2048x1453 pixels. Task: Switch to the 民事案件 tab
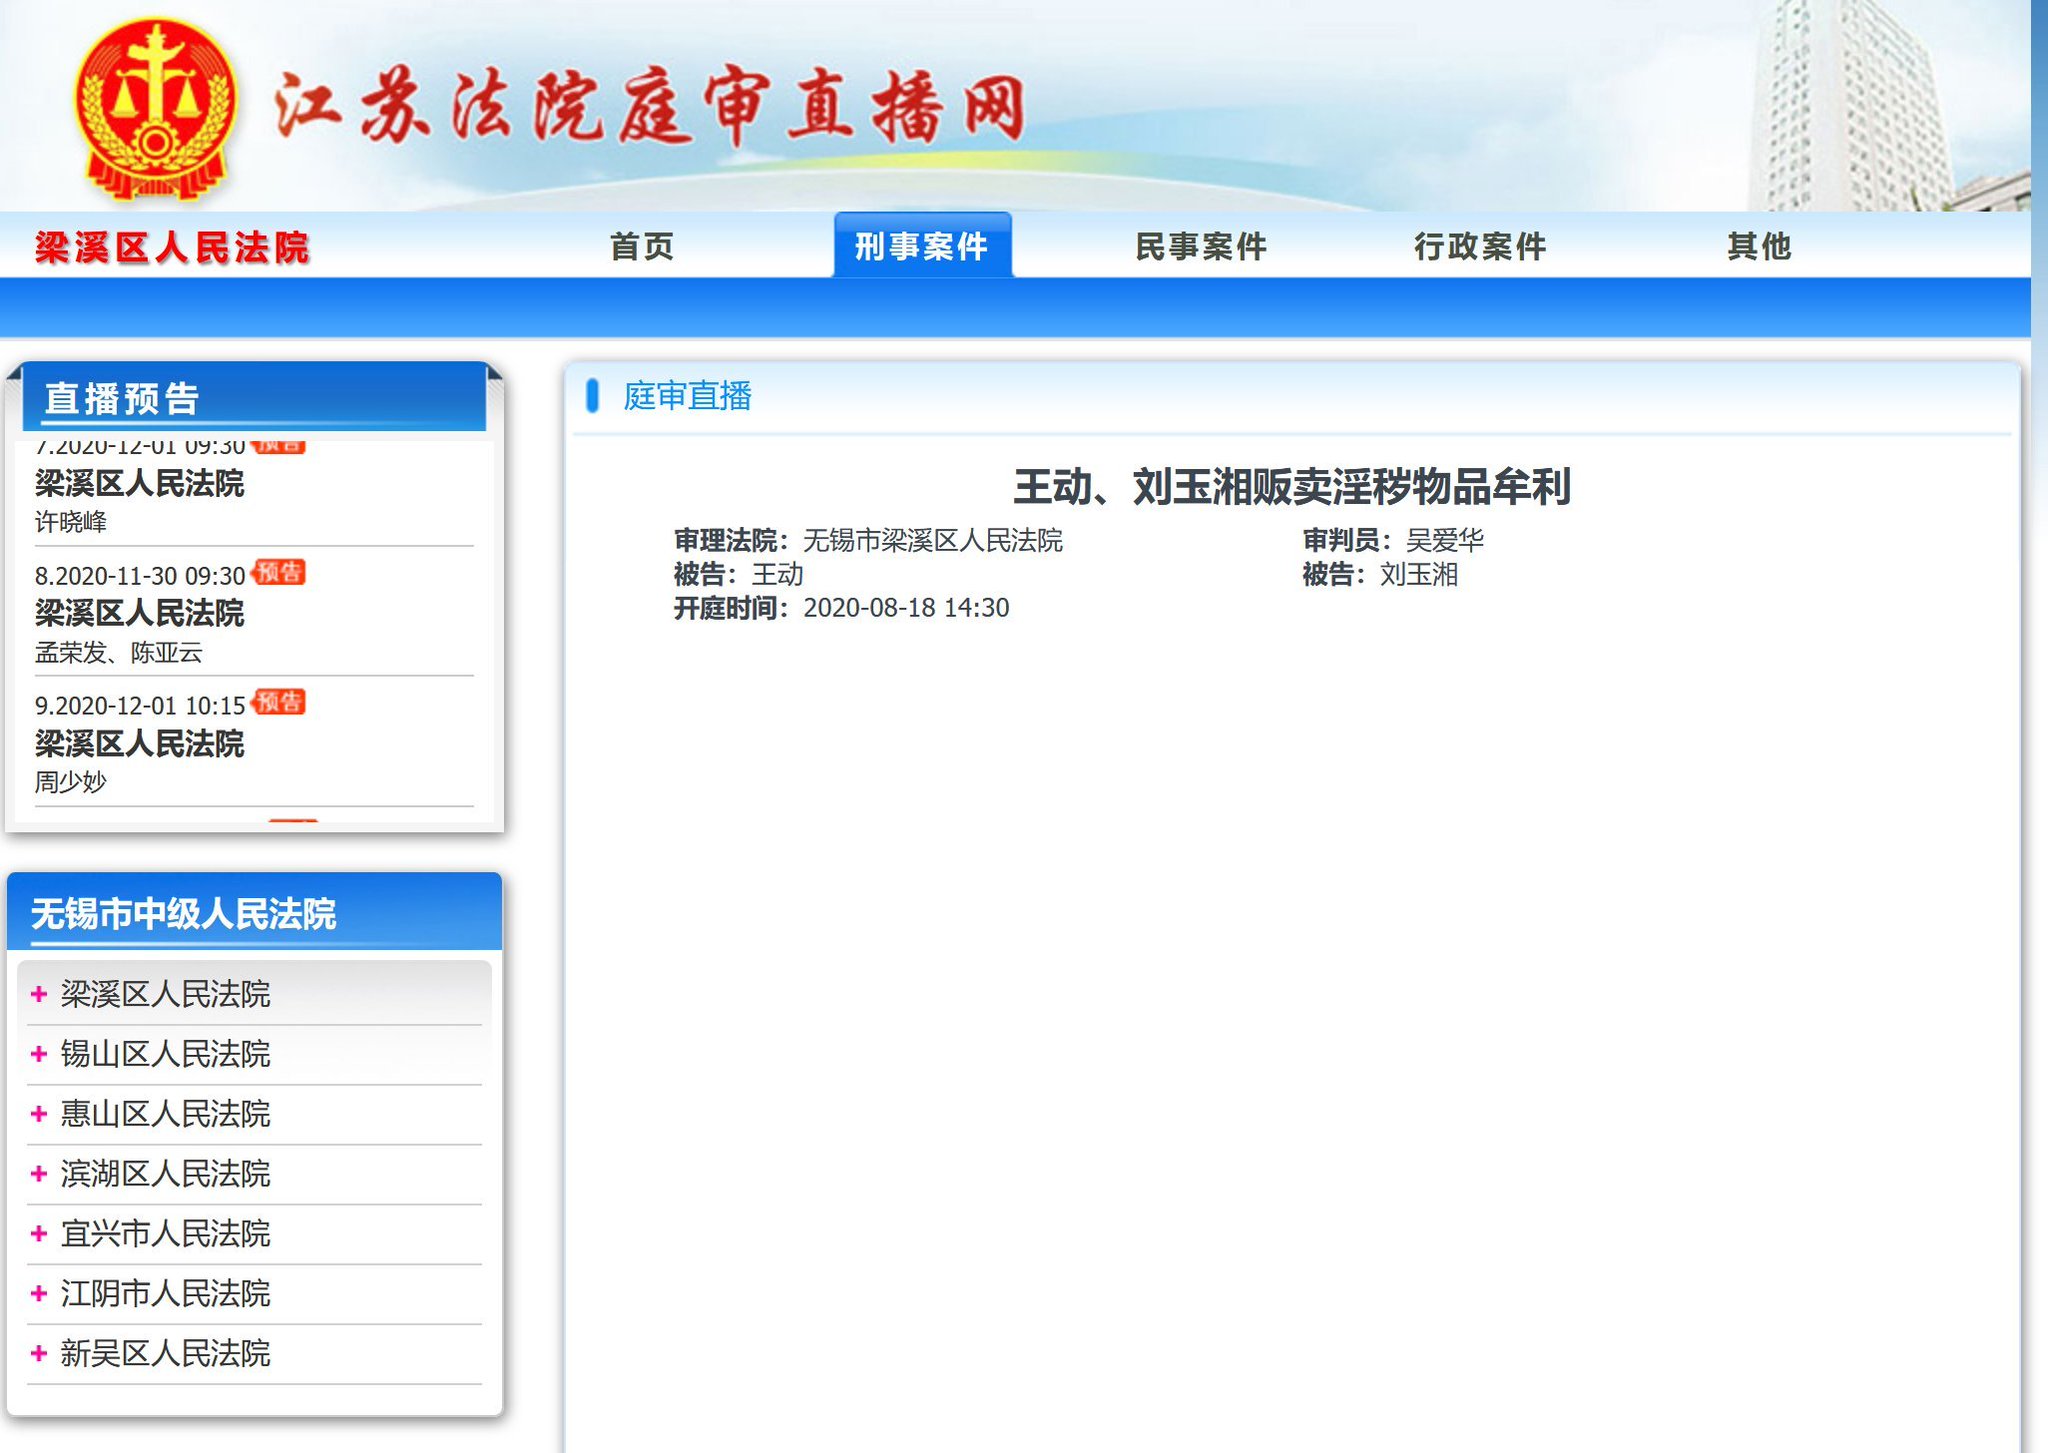[1201, 246]
